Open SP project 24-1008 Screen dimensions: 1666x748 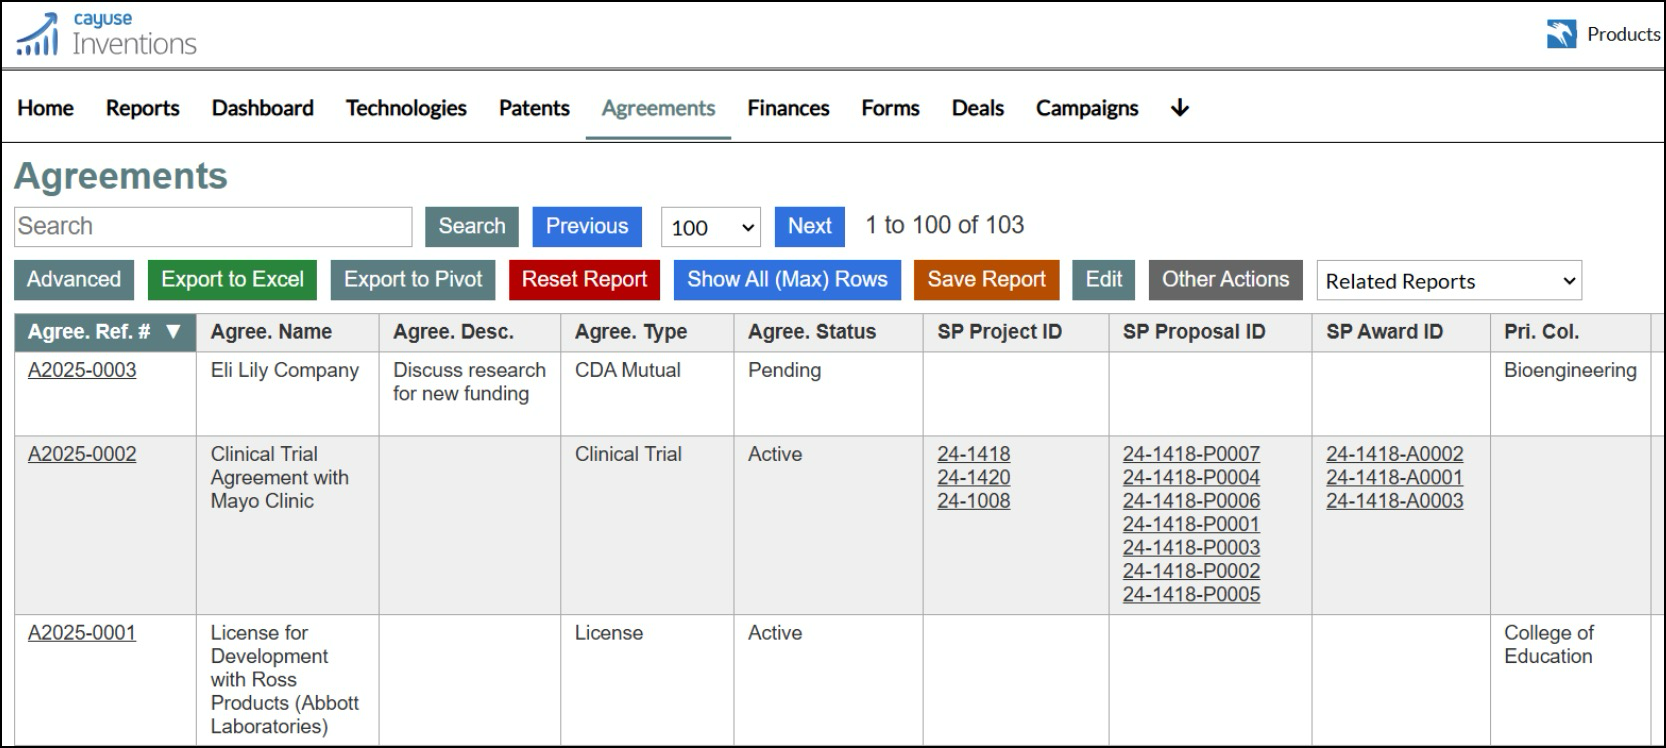974,501
